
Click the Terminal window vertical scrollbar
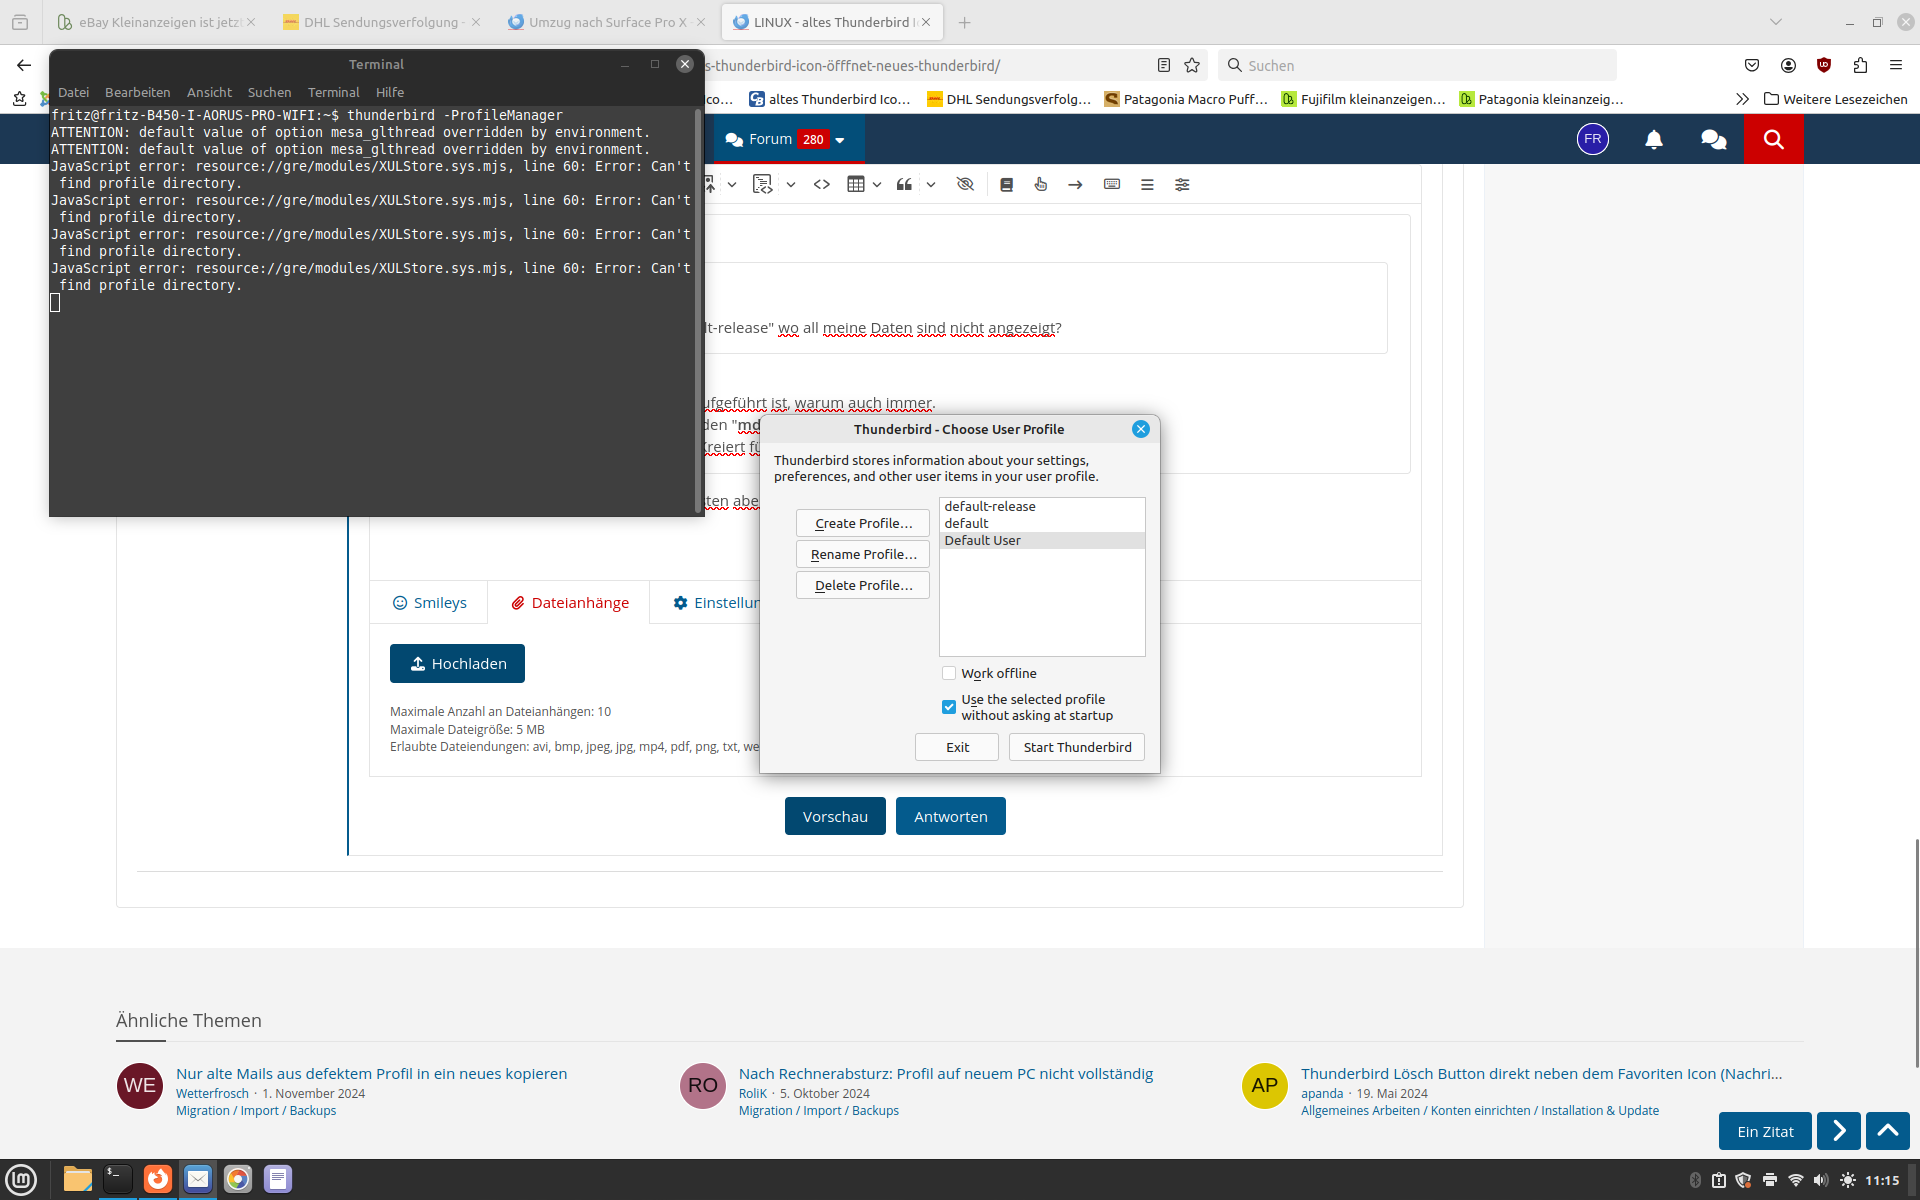[x=698, y=310]
